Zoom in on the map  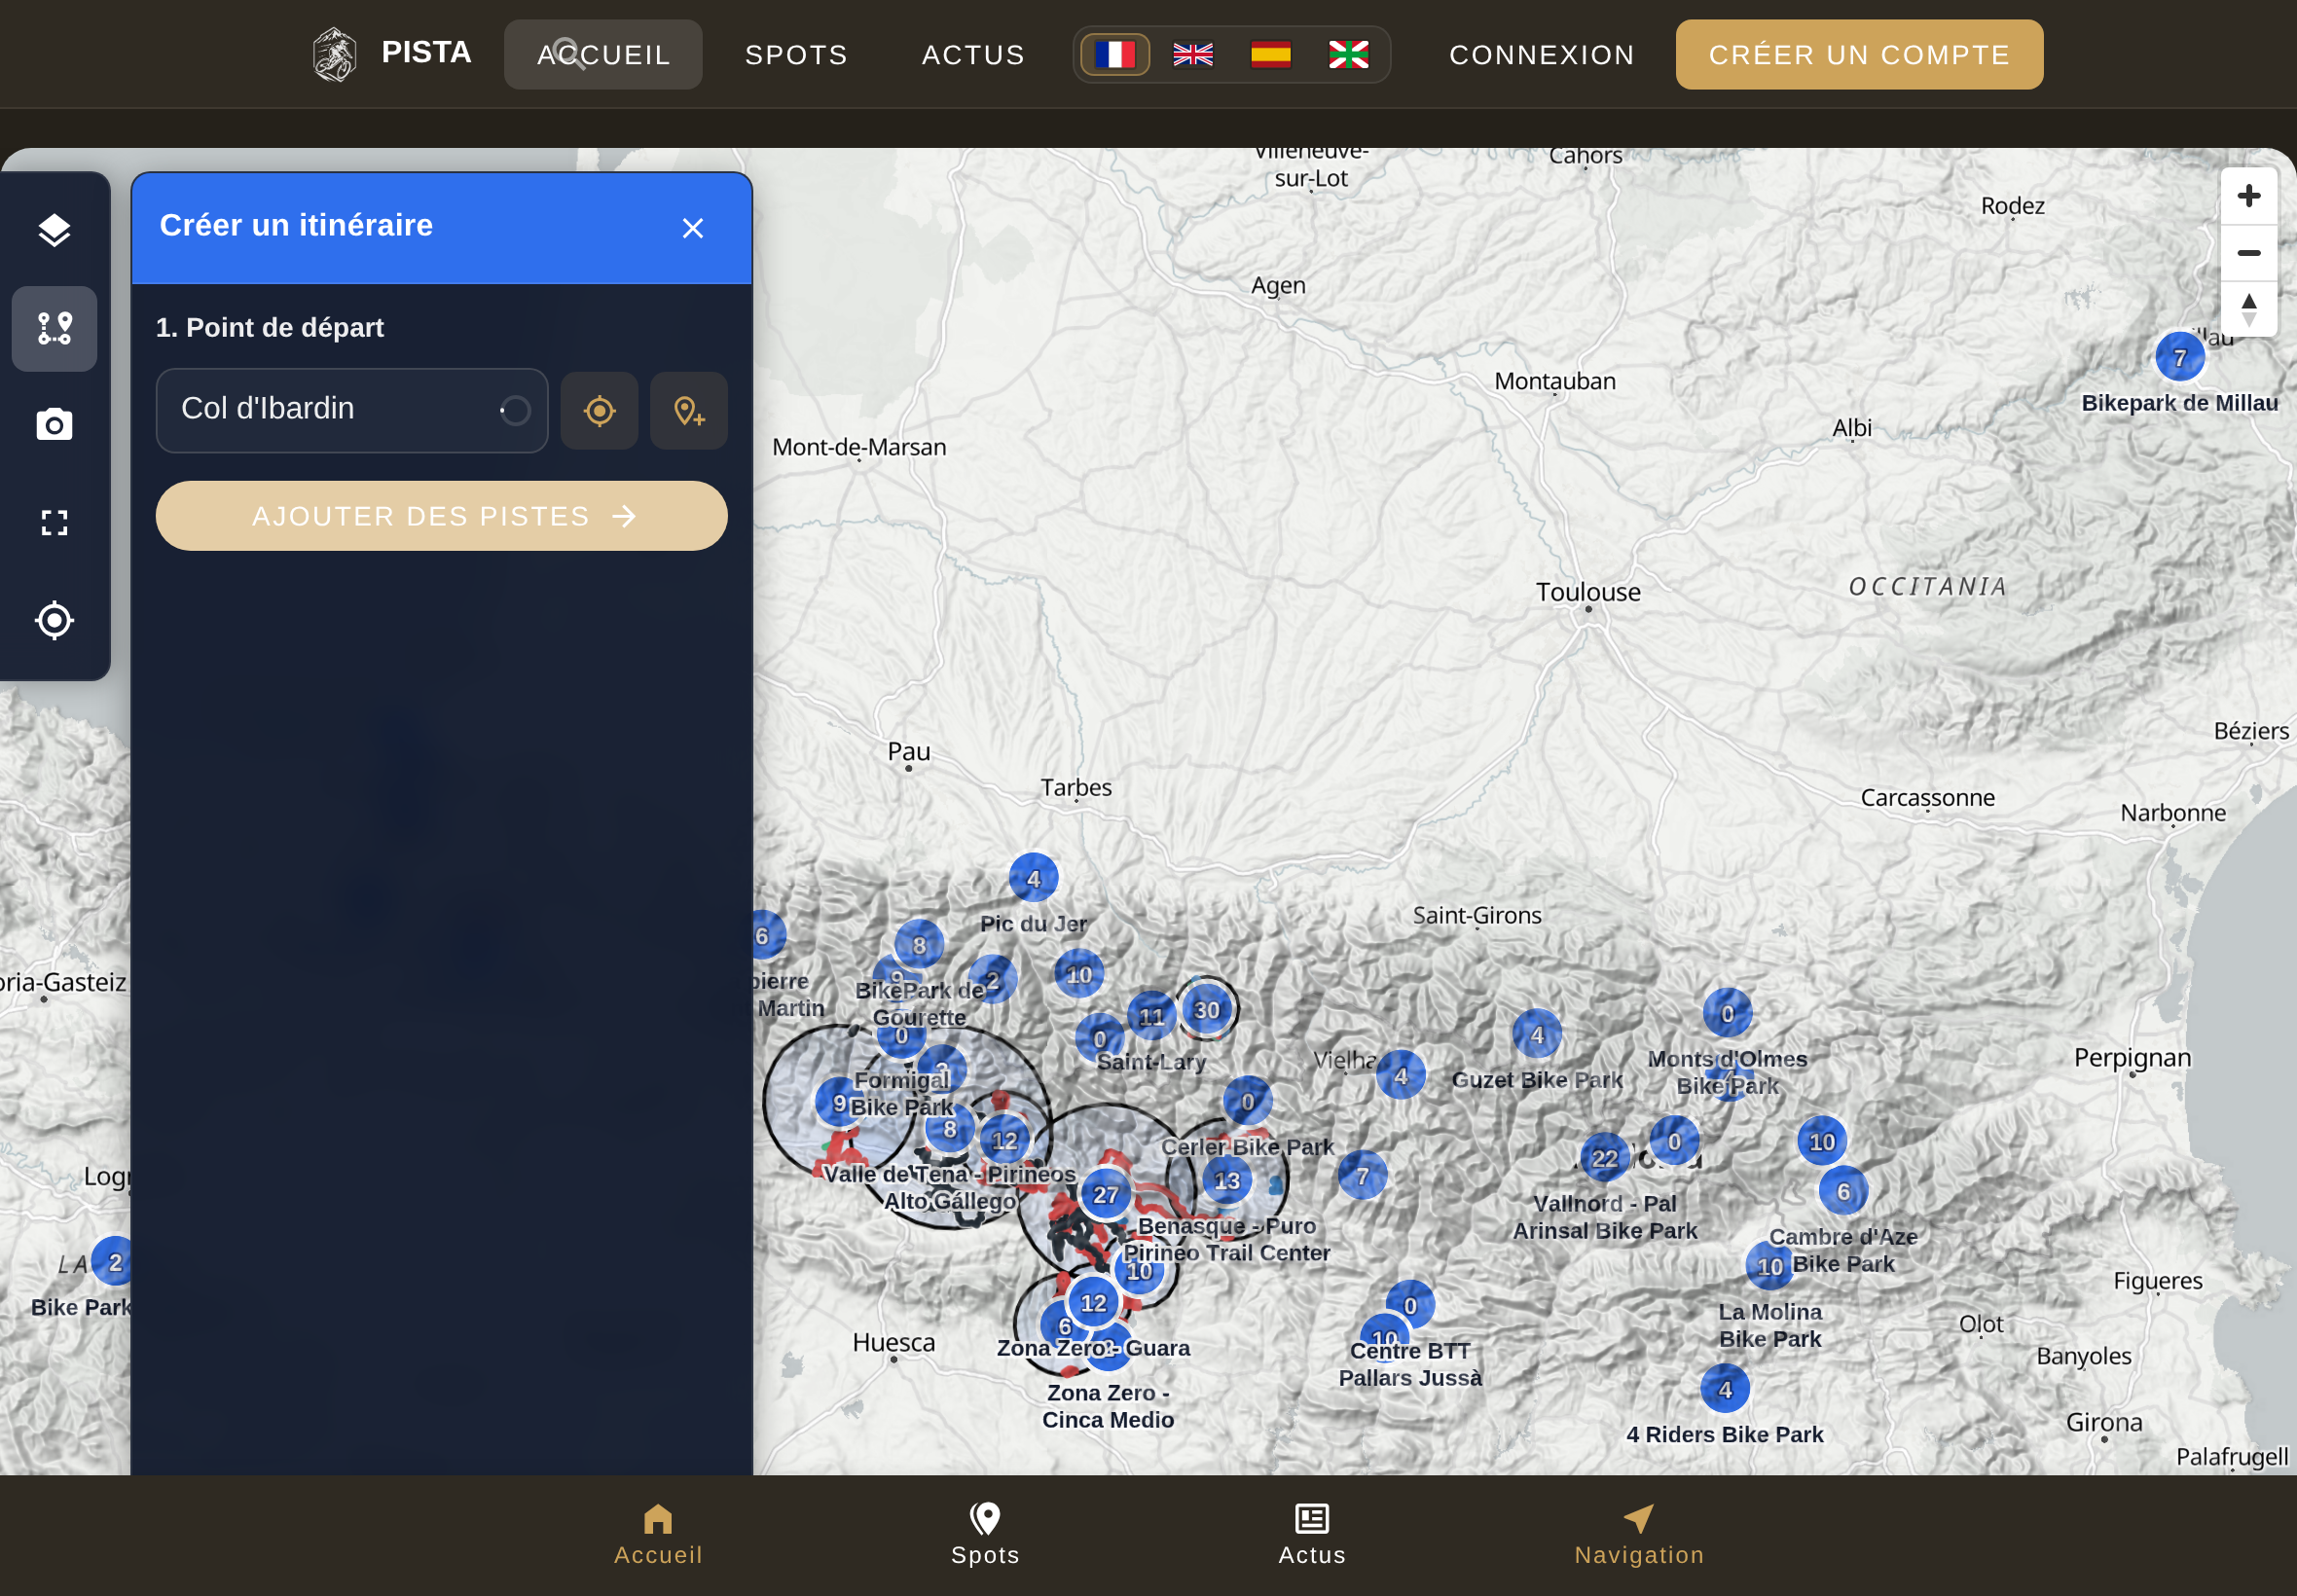click(x=2249, y=196)
